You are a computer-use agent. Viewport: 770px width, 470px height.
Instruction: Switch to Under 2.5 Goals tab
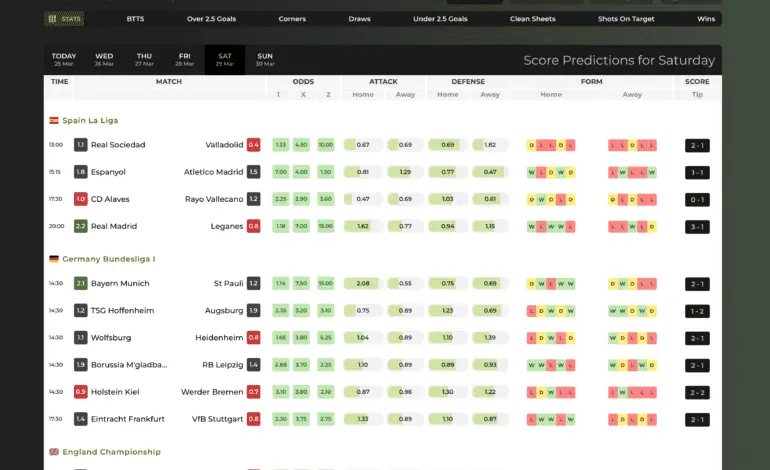tap(440, 19)
